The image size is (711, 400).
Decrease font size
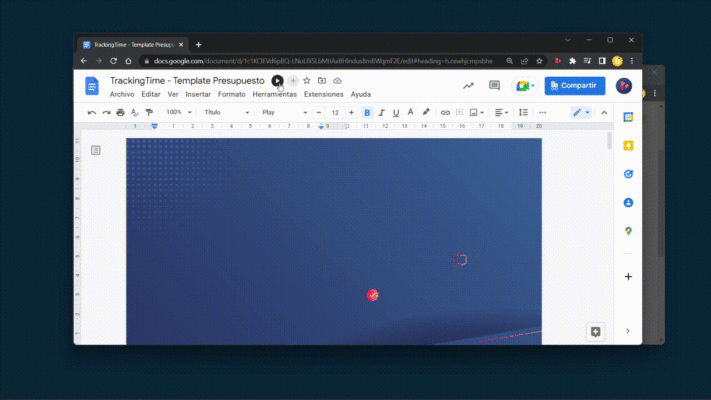(x=319, y=112)
